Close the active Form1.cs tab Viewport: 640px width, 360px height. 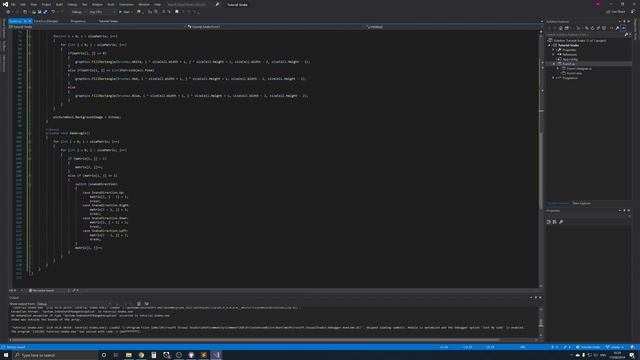point(30,21)
